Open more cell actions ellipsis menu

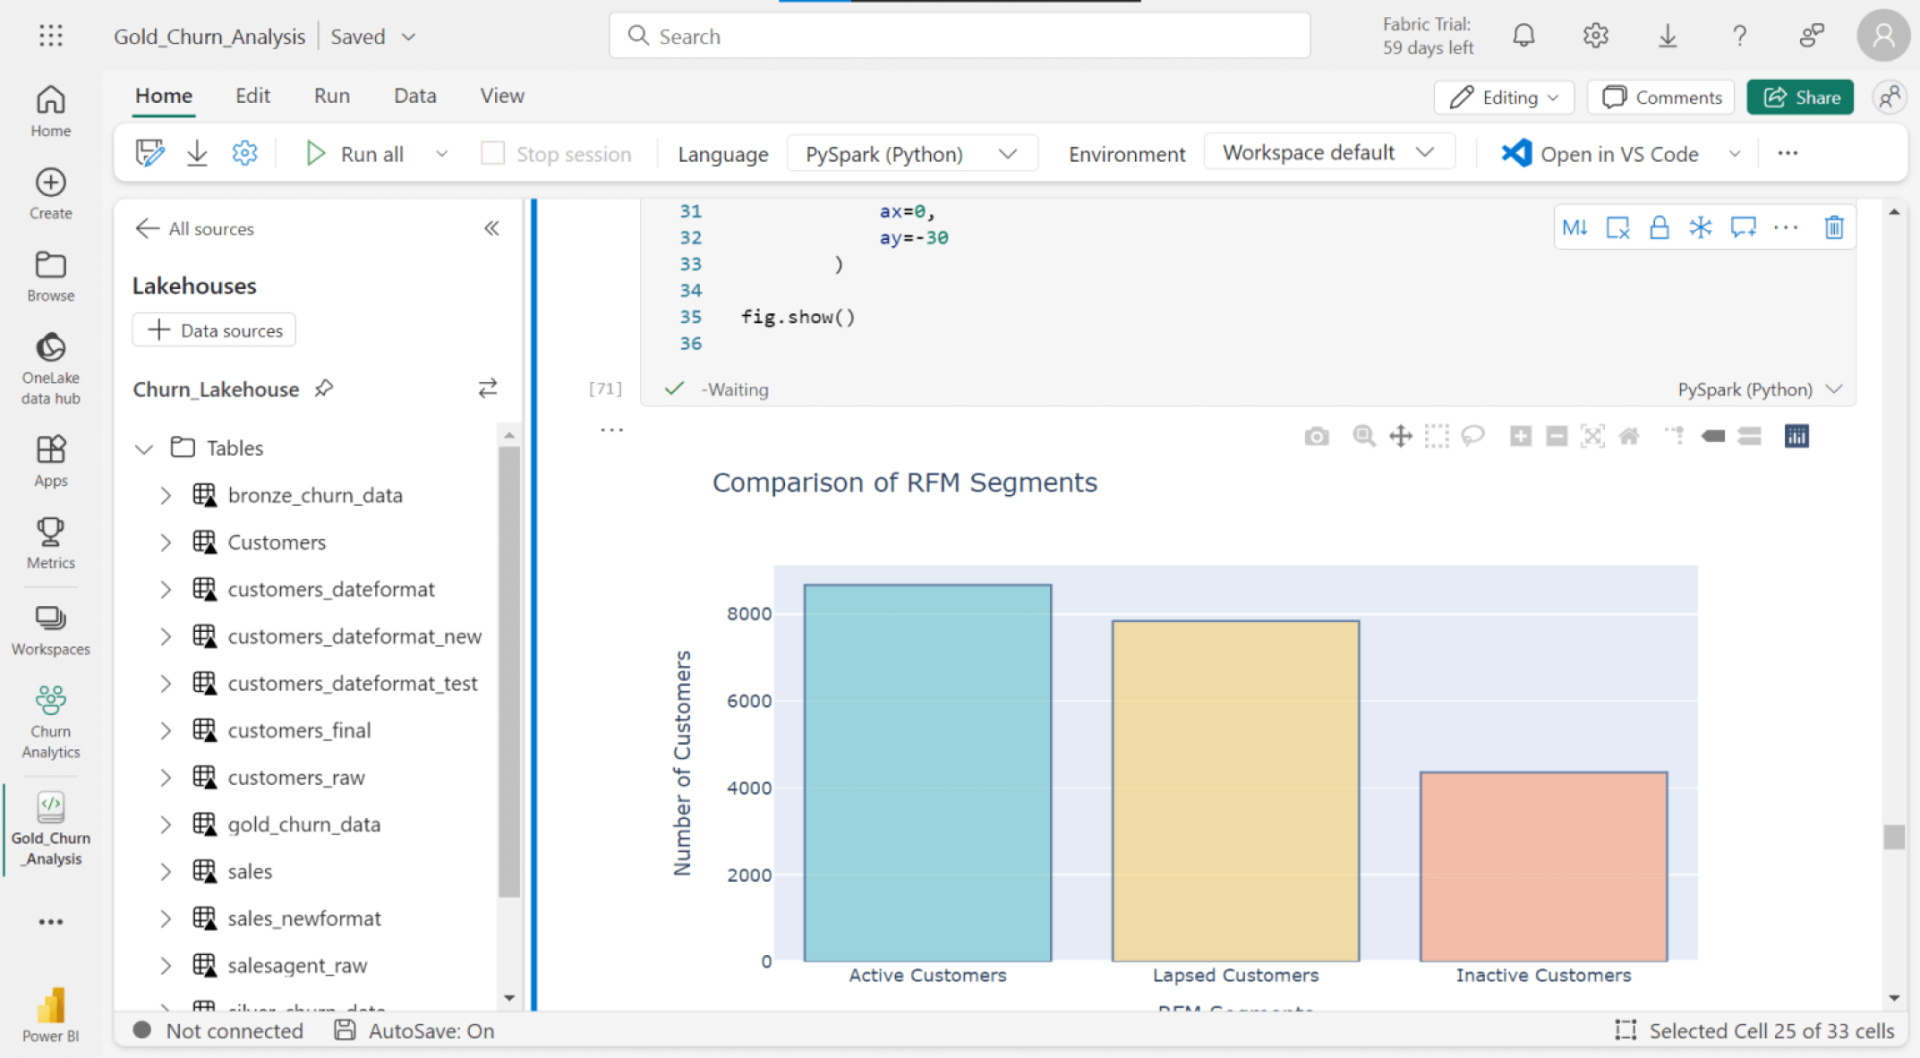[1786, 228]
